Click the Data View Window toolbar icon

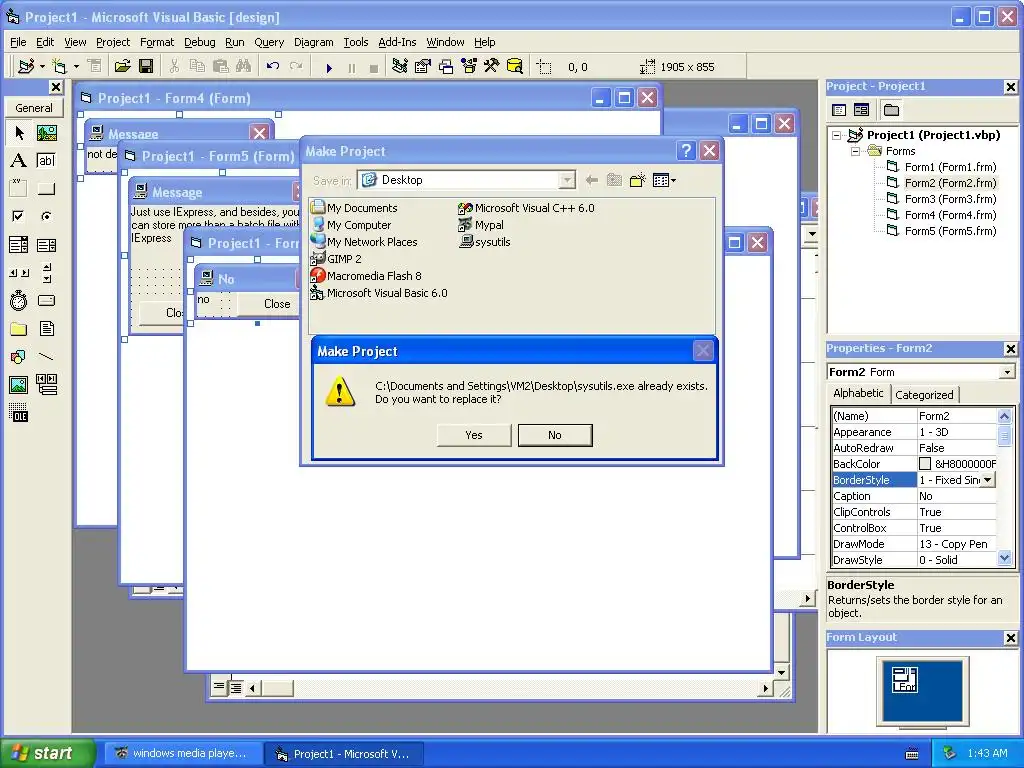(515, 67)
